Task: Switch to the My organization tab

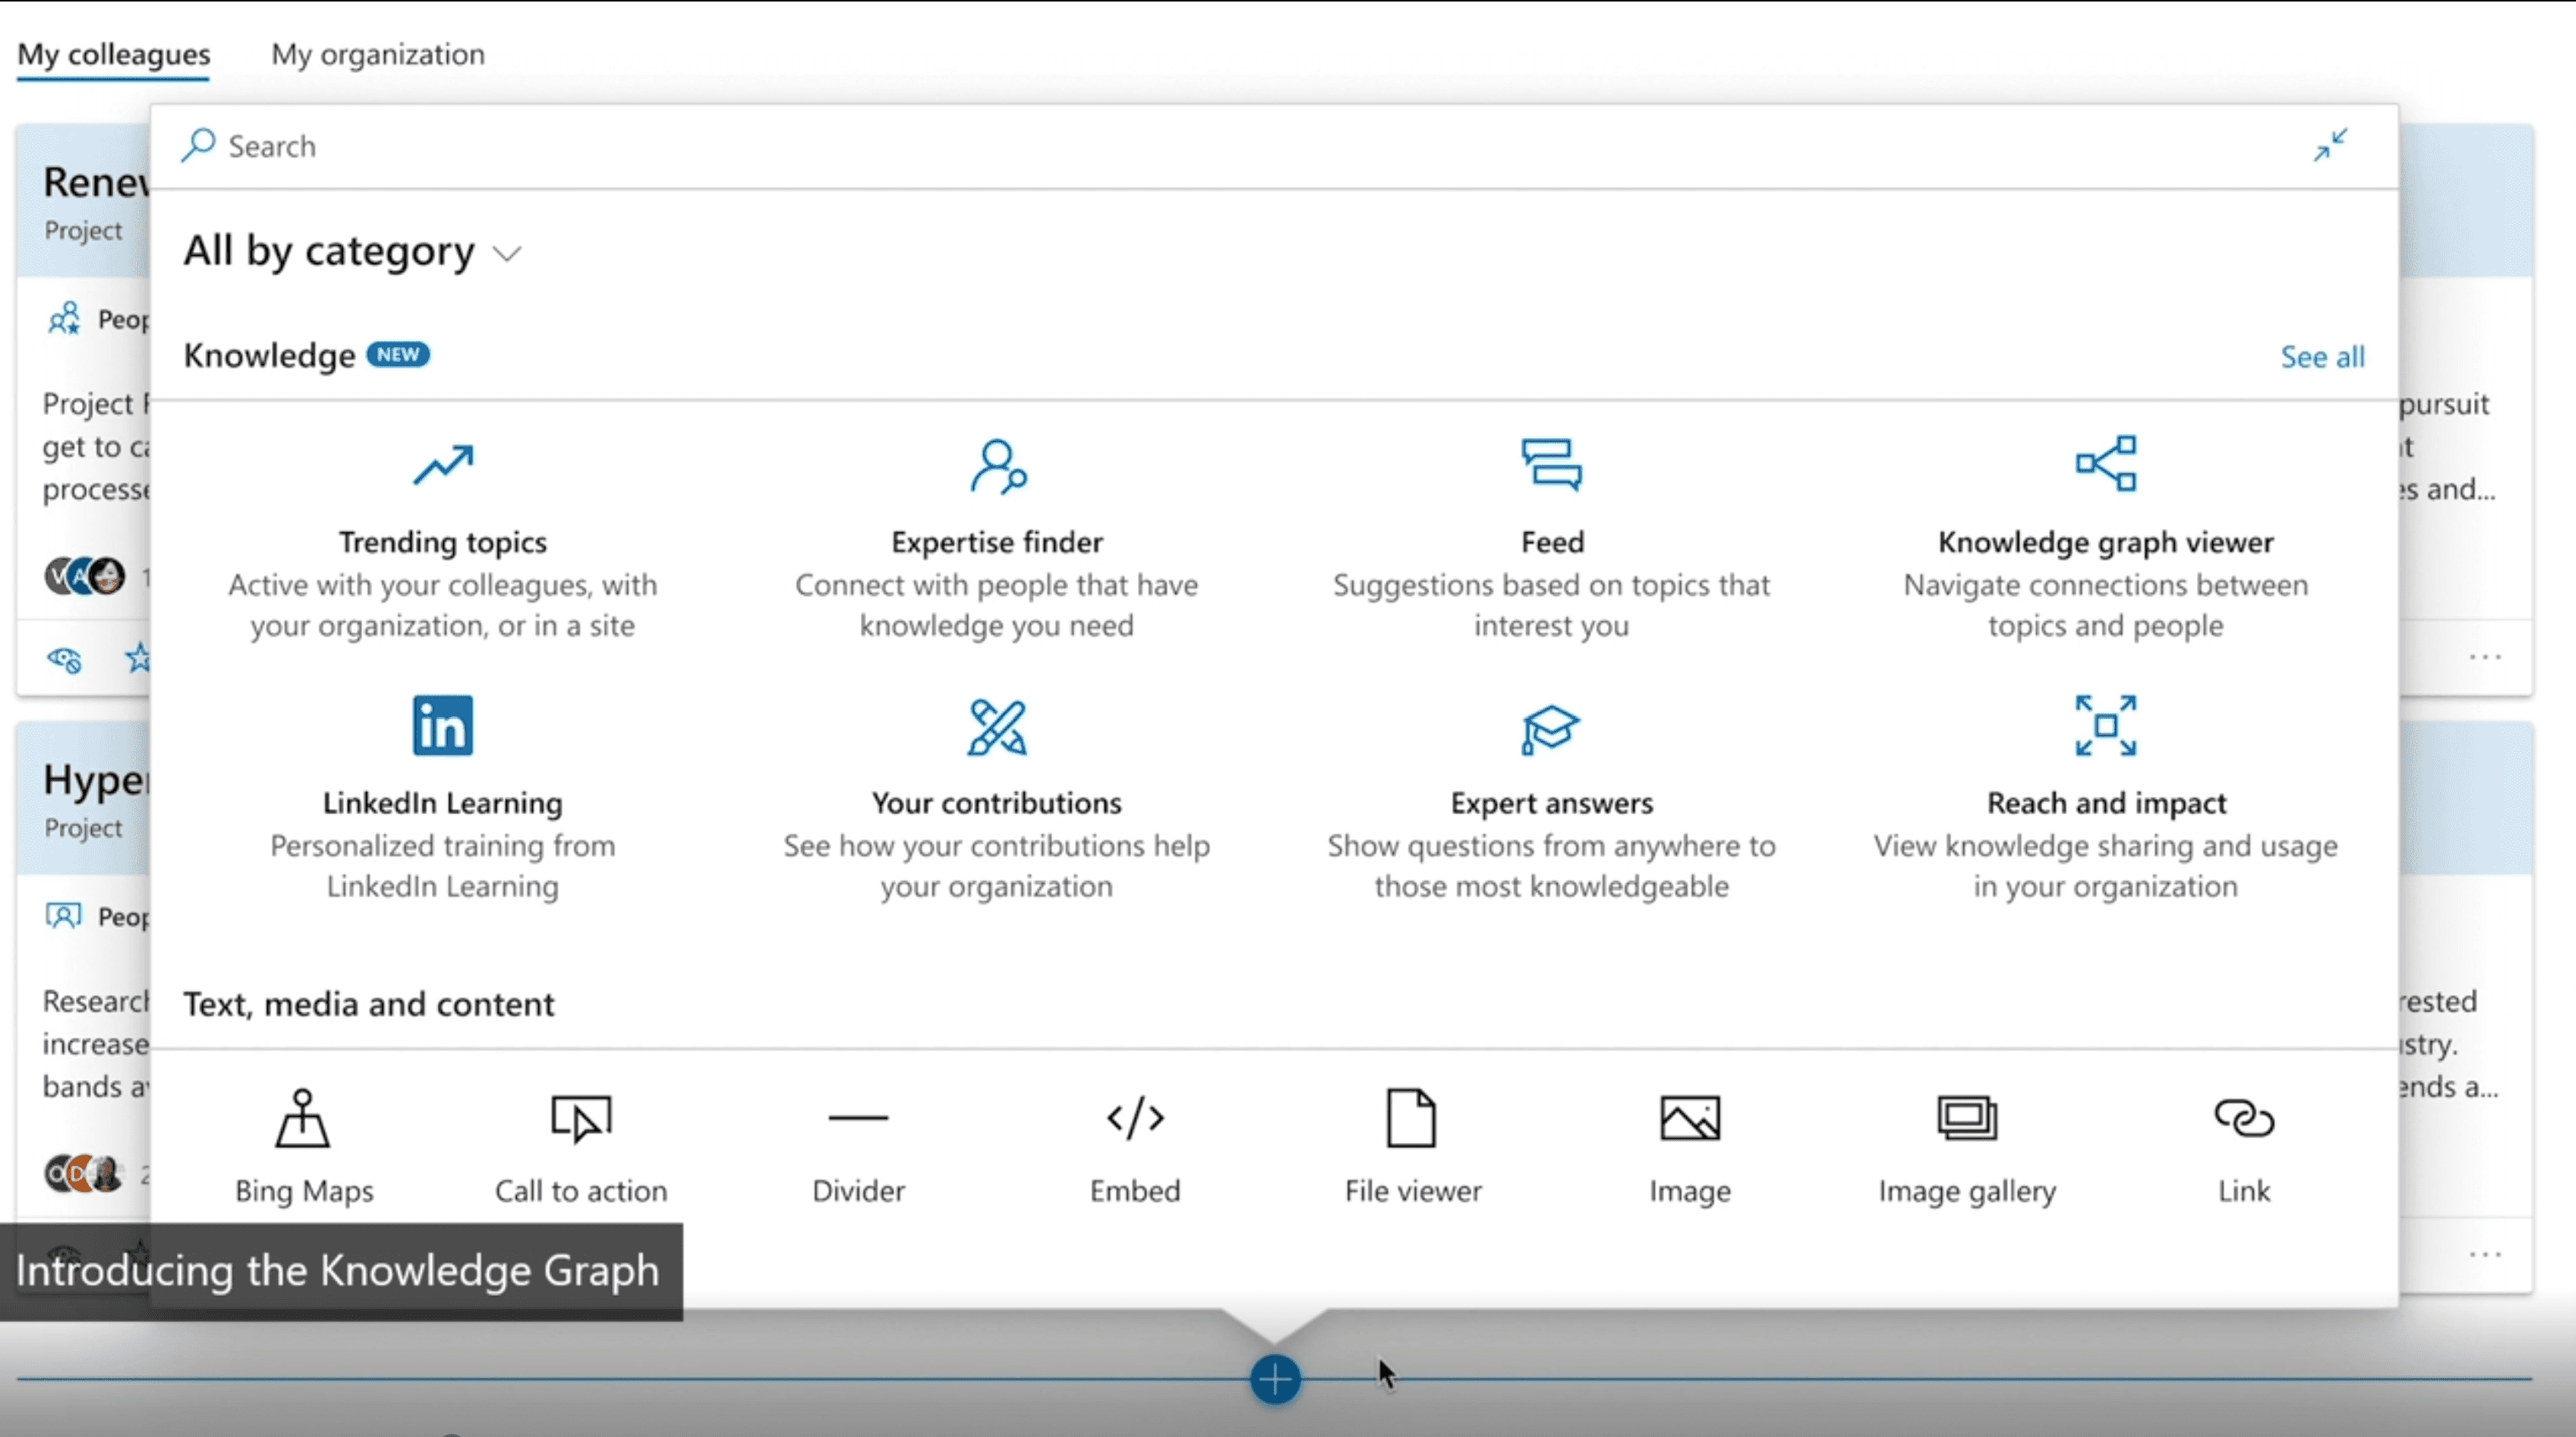Action: 378,54
